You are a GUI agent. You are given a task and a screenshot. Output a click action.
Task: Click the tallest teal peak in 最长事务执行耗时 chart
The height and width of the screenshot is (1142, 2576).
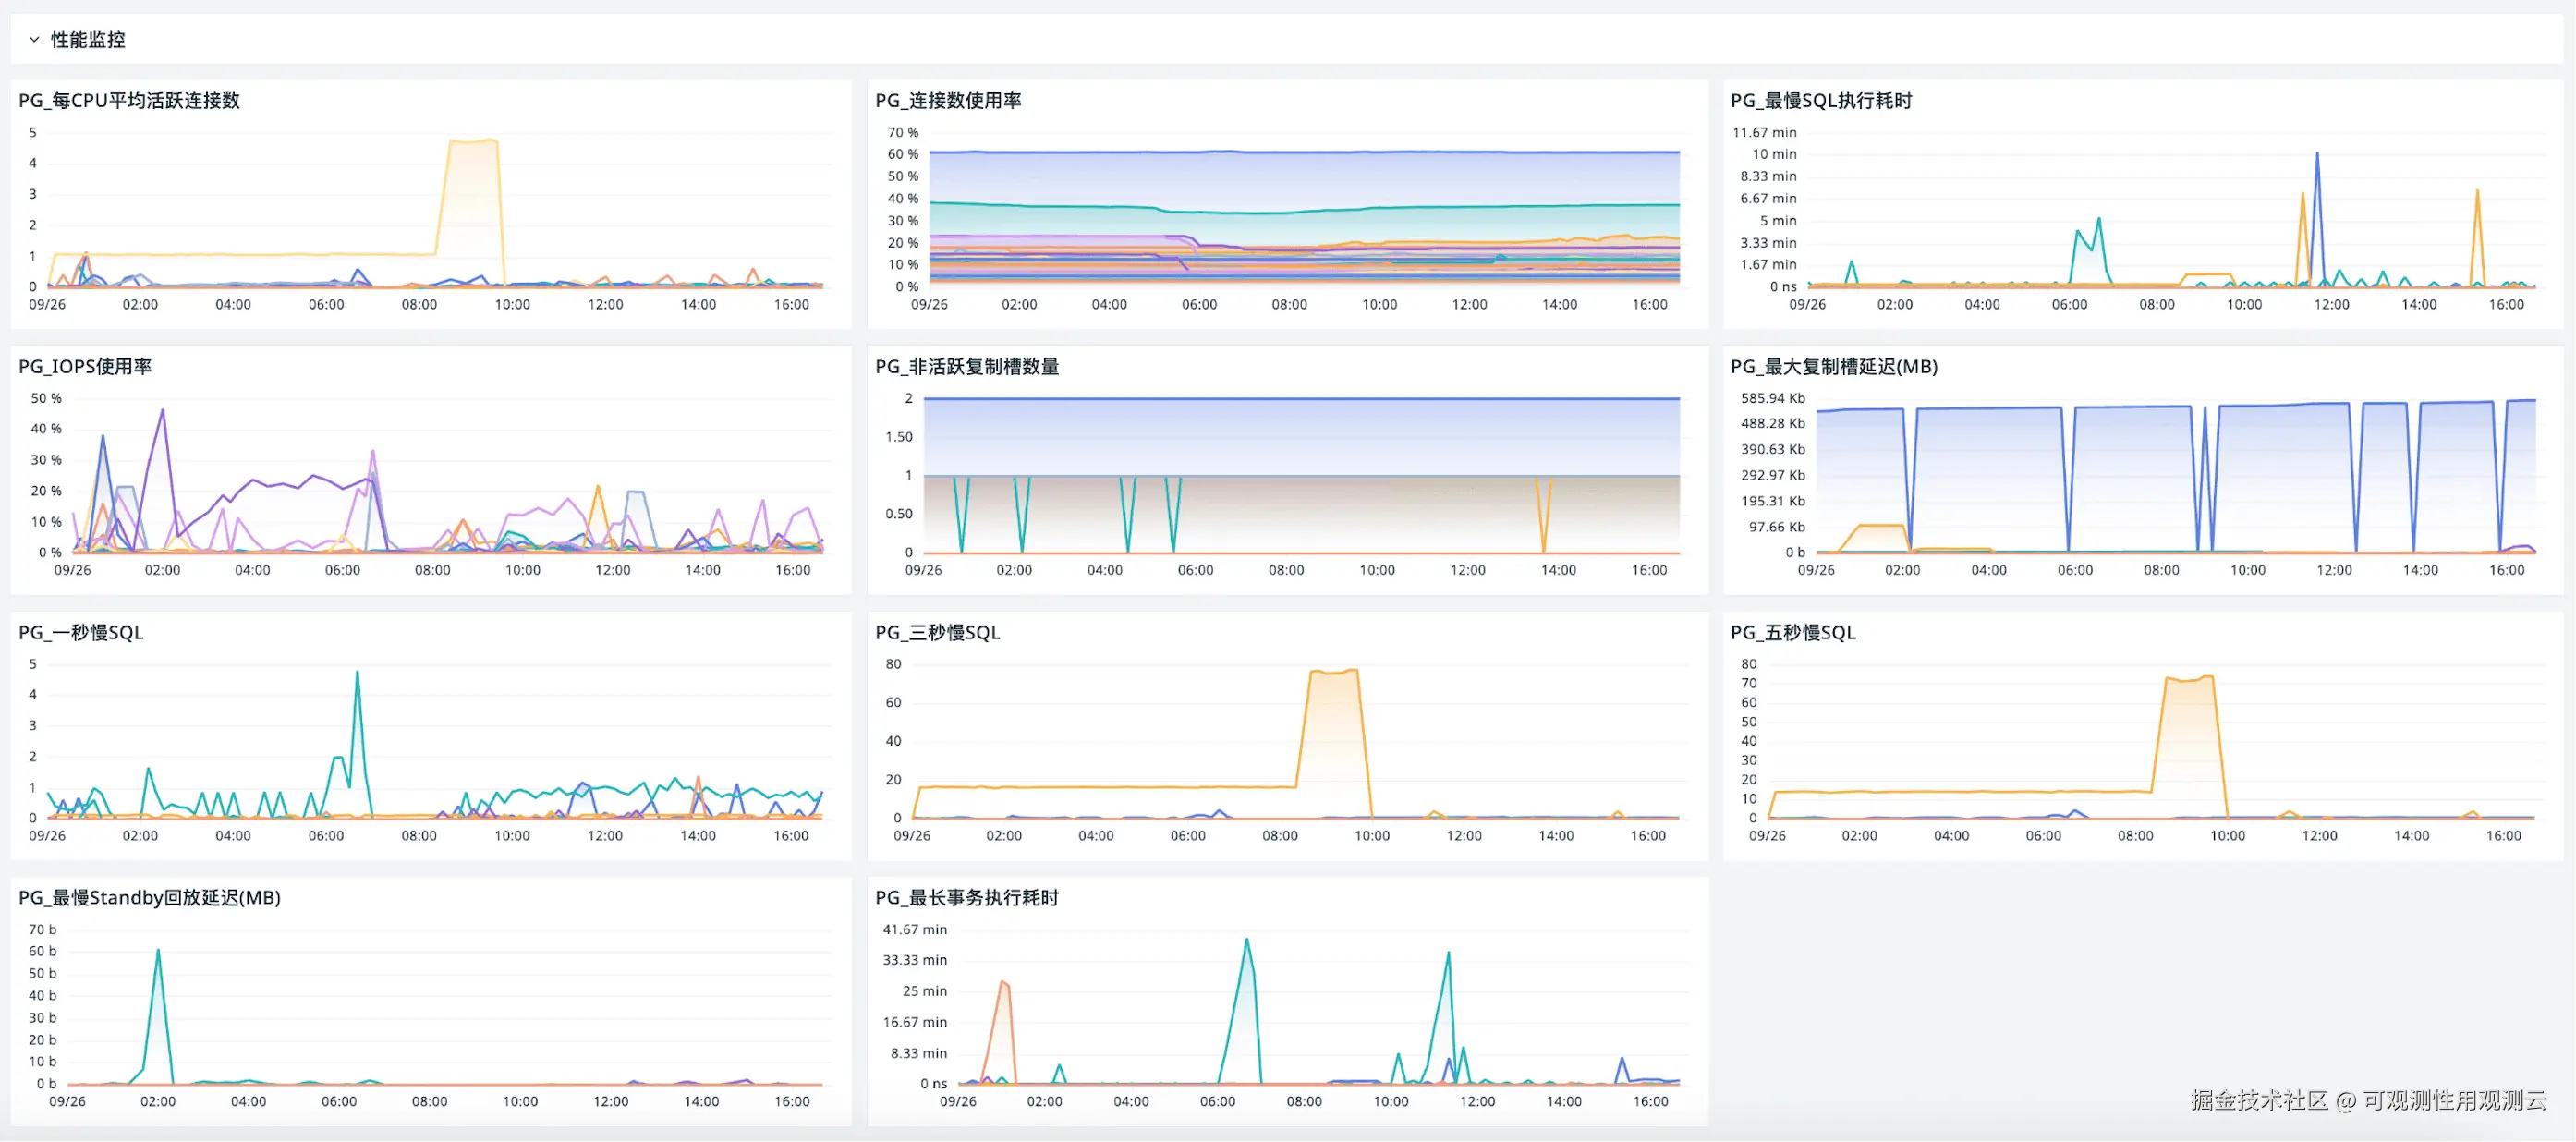coord(1246,941)
